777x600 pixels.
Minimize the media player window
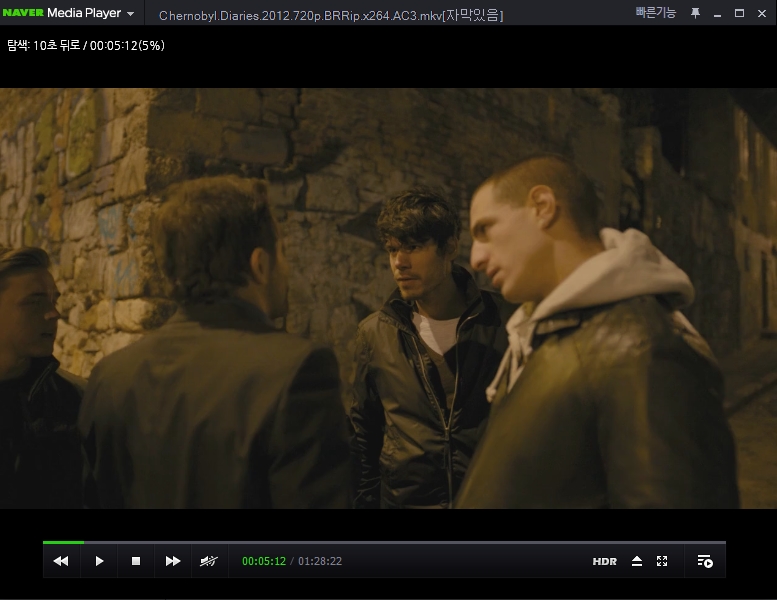click(x=718, y=13)
